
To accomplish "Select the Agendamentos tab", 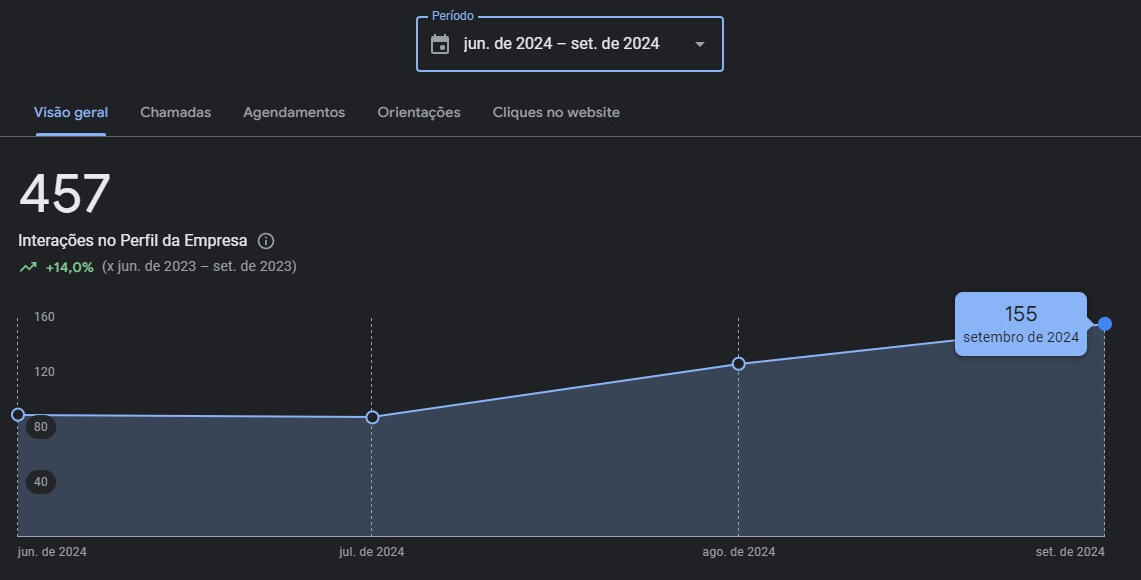I will tap(294, 113).
